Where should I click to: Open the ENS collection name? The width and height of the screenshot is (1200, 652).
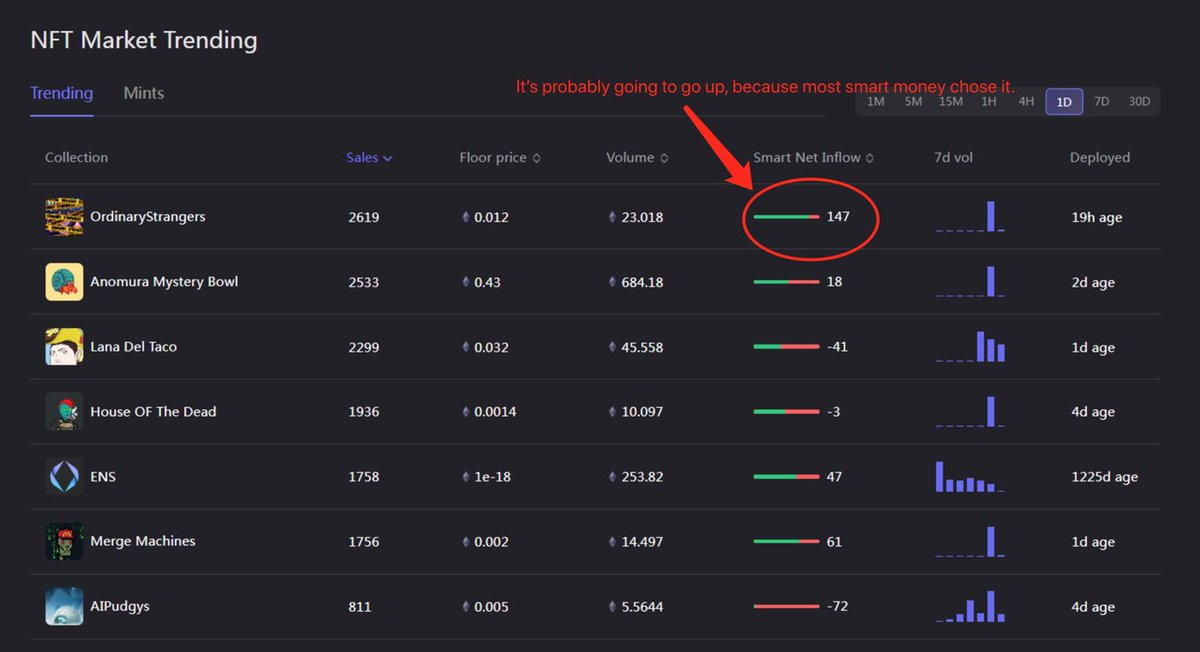click(103, 477)
